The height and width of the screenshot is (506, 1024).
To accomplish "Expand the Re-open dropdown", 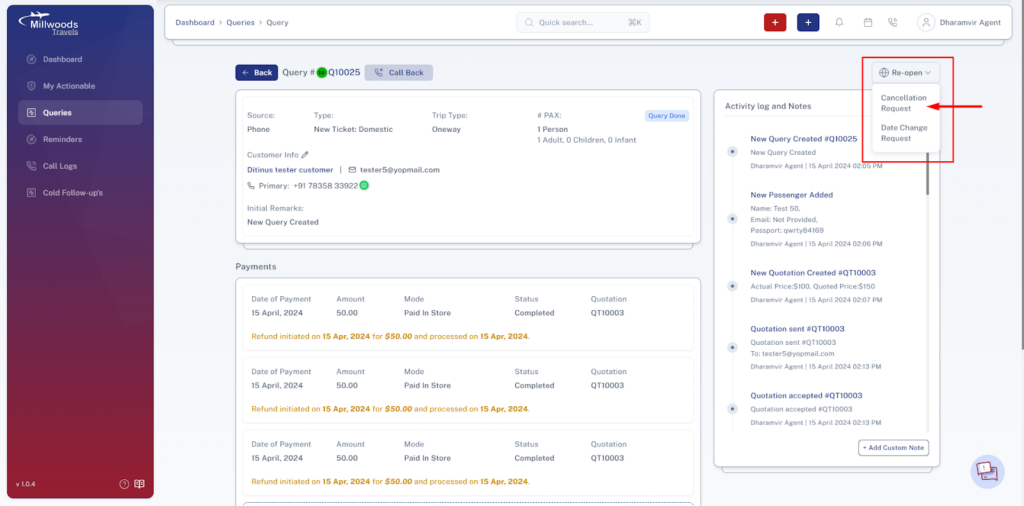I will (905, 72).
